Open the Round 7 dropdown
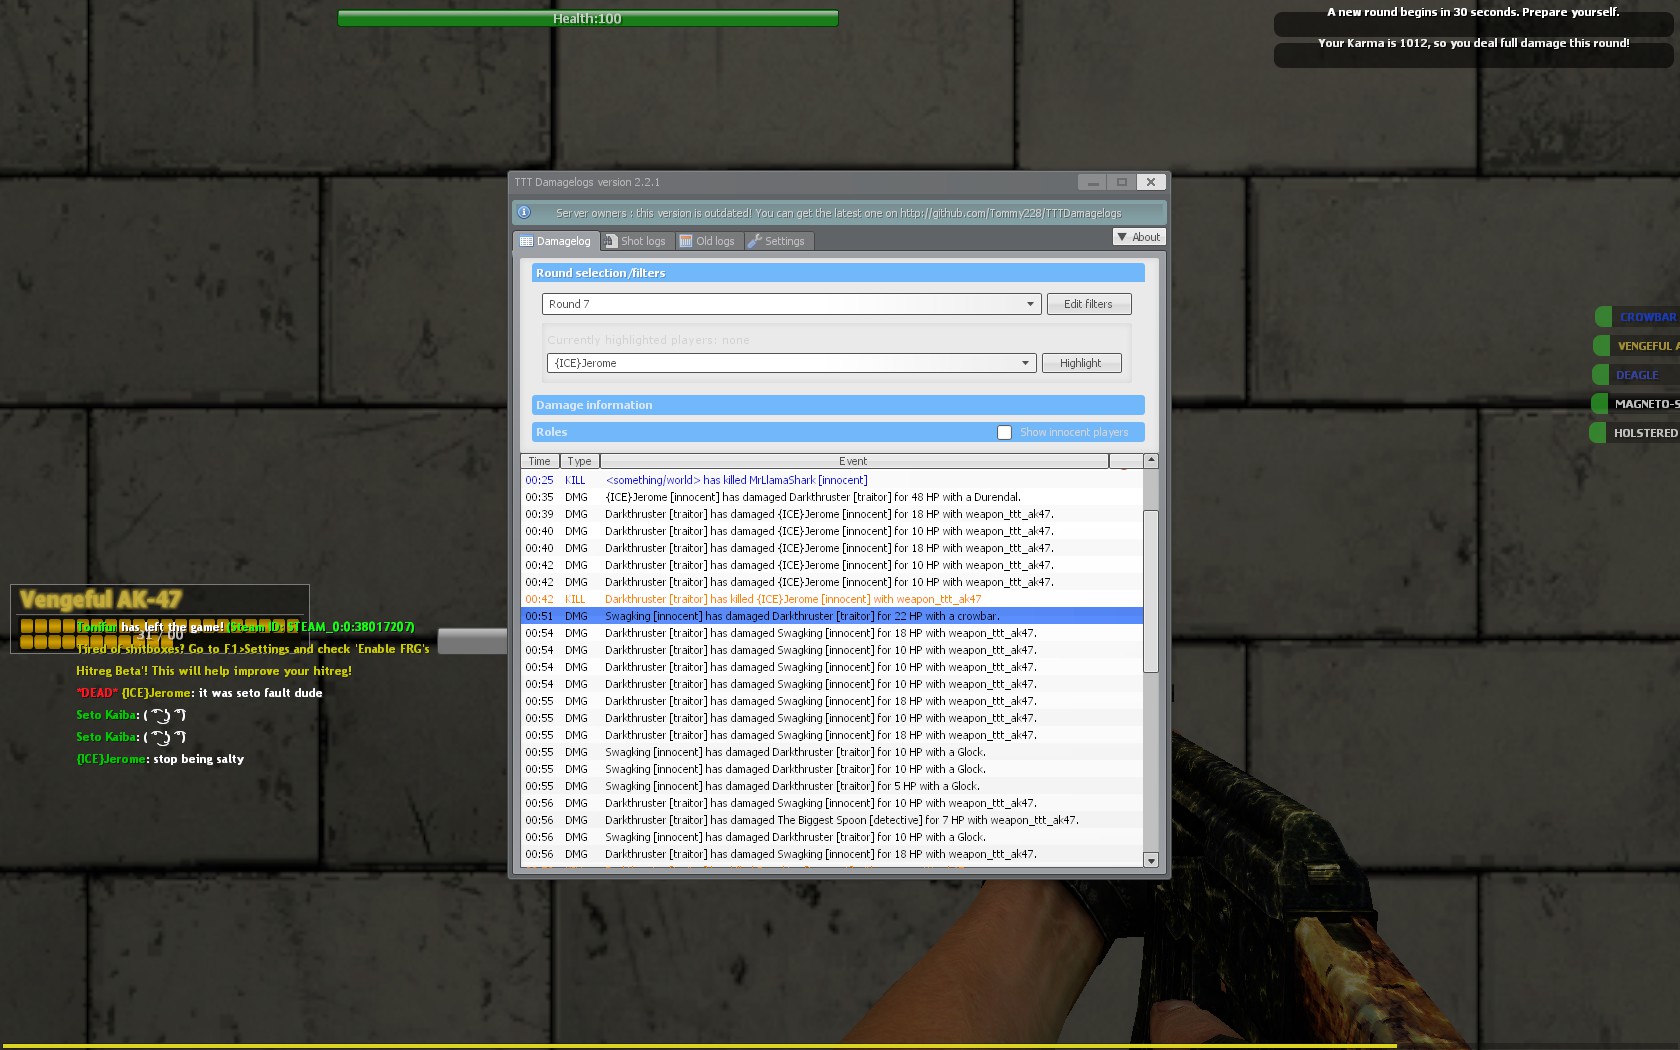Image resolution: width=1680 pixels, height=1050 pixels. [x=1030, y=304]
